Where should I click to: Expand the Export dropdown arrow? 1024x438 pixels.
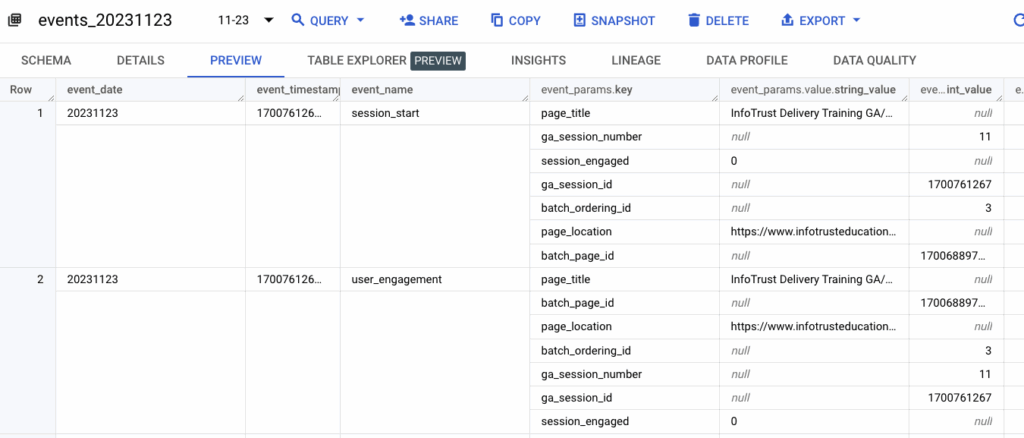855,21
